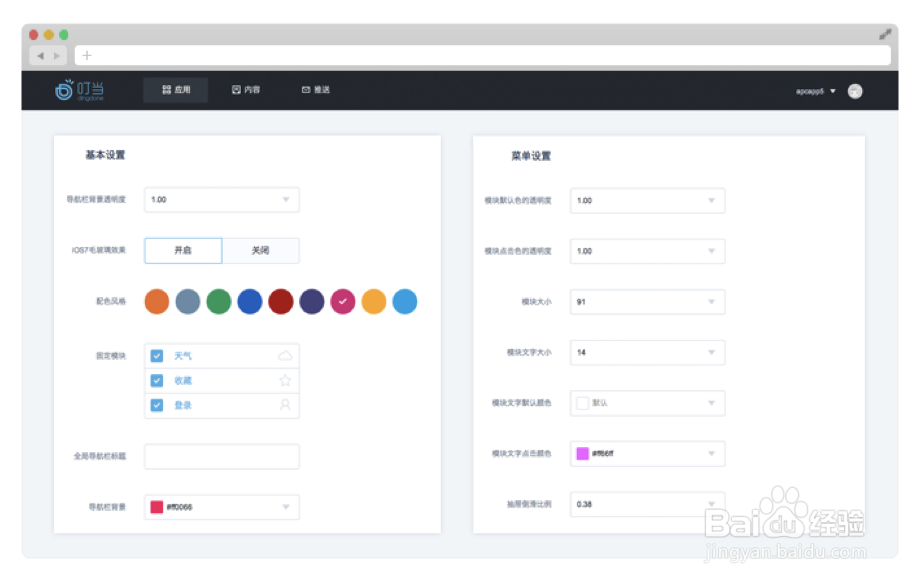Click the 推送 envelope icon in the top bar
The width and height of the screenshot is (919, 584).
(x=305, y=89)
